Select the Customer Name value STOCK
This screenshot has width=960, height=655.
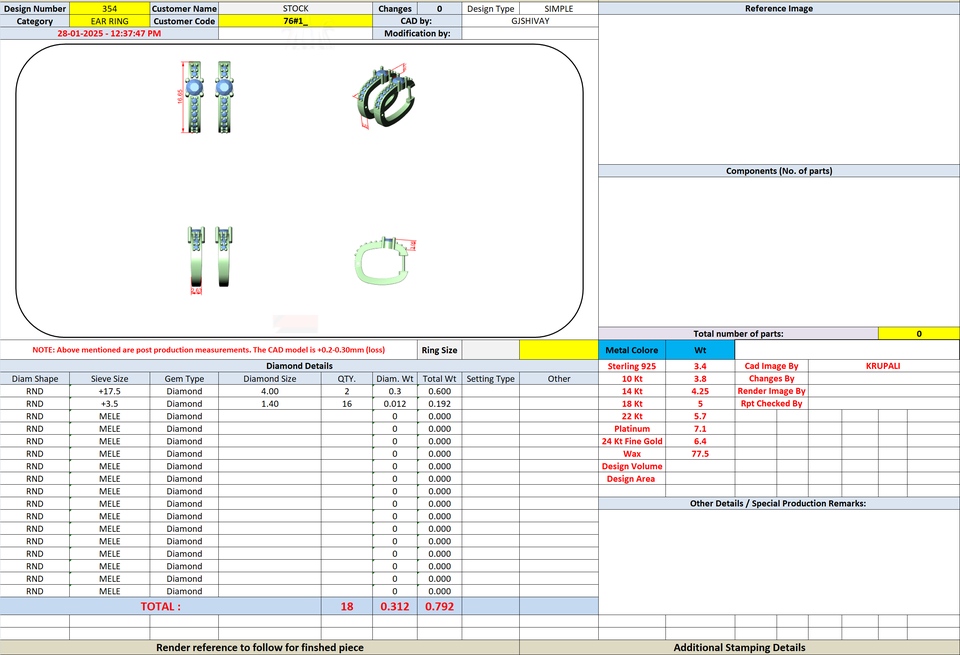pos(296,9)
